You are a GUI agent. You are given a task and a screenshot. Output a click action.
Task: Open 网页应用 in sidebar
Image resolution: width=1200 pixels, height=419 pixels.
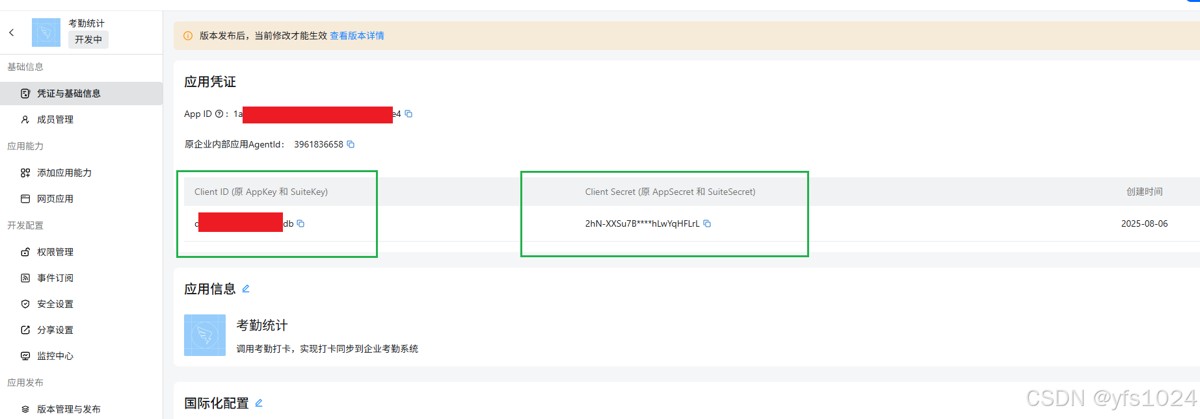coord(54,198)
